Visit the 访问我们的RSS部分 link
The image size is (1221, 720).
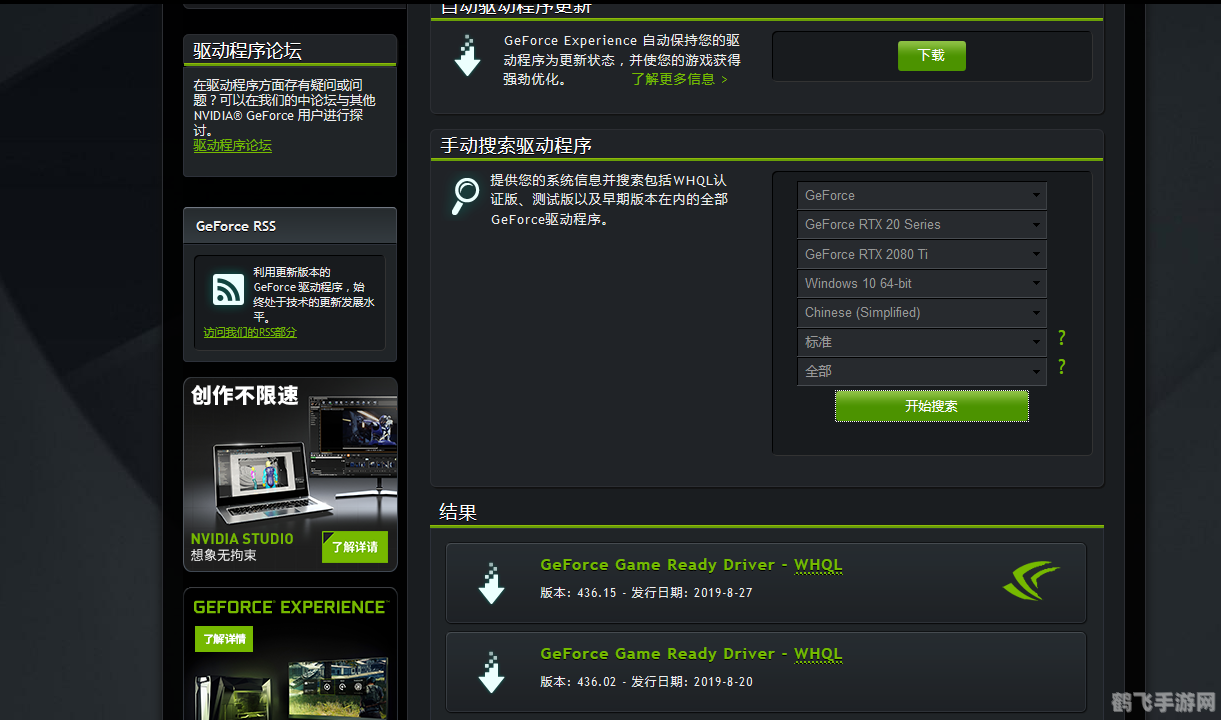[x=250, y=333]
